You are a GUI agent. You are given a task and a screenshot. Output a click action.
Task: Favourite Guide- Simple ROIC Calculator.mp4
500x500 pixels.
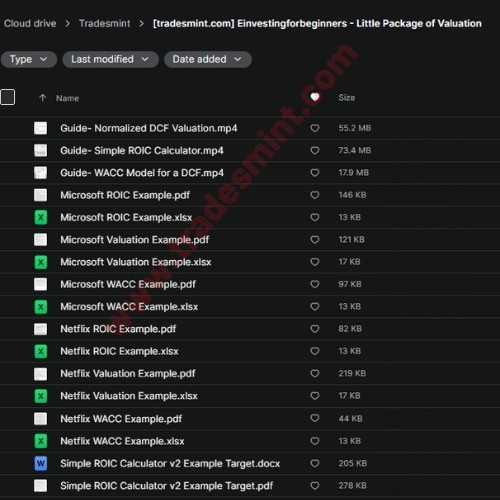tap(315, 150)
